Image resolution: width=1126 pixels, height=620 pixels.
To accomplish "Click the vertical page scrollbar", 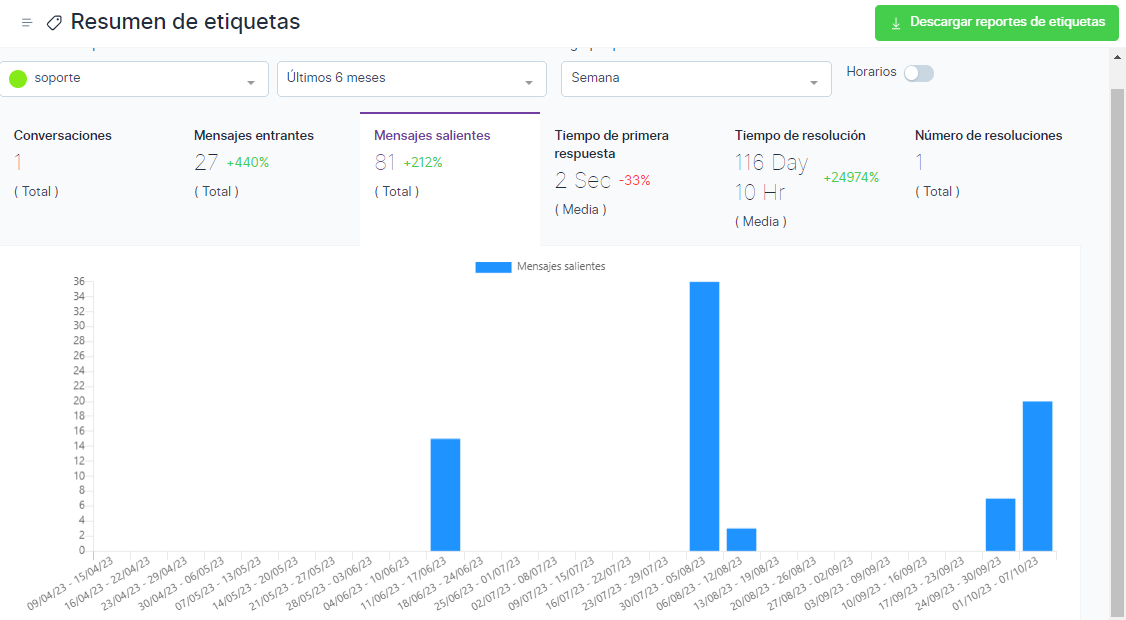I will [1117, 350].
